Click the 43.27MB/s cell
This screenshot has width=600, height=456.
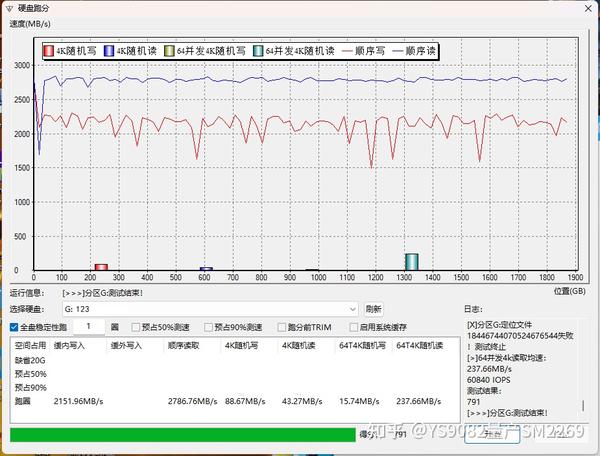coord(302,401)
